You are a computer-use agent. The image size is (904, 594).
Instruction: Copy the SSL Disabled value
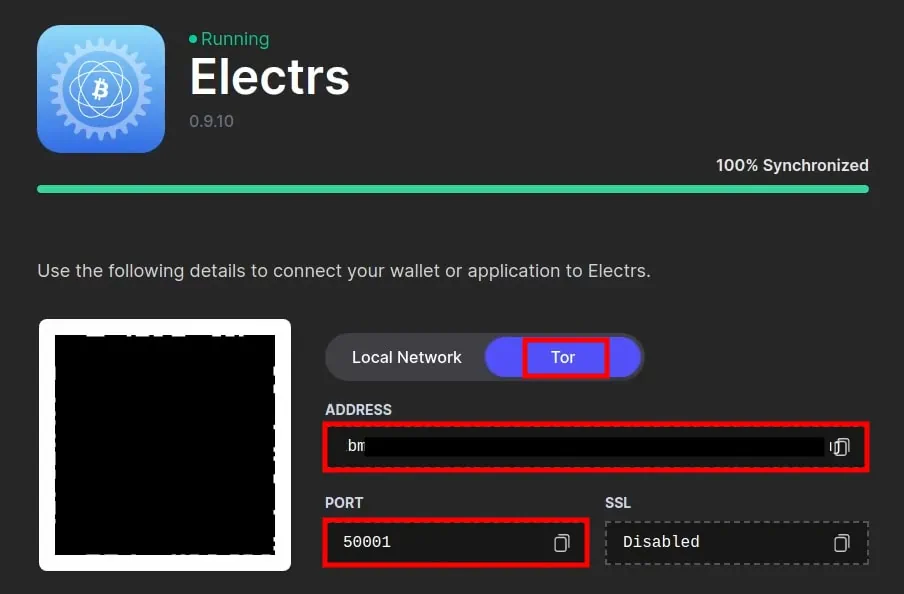click(841, 543)
